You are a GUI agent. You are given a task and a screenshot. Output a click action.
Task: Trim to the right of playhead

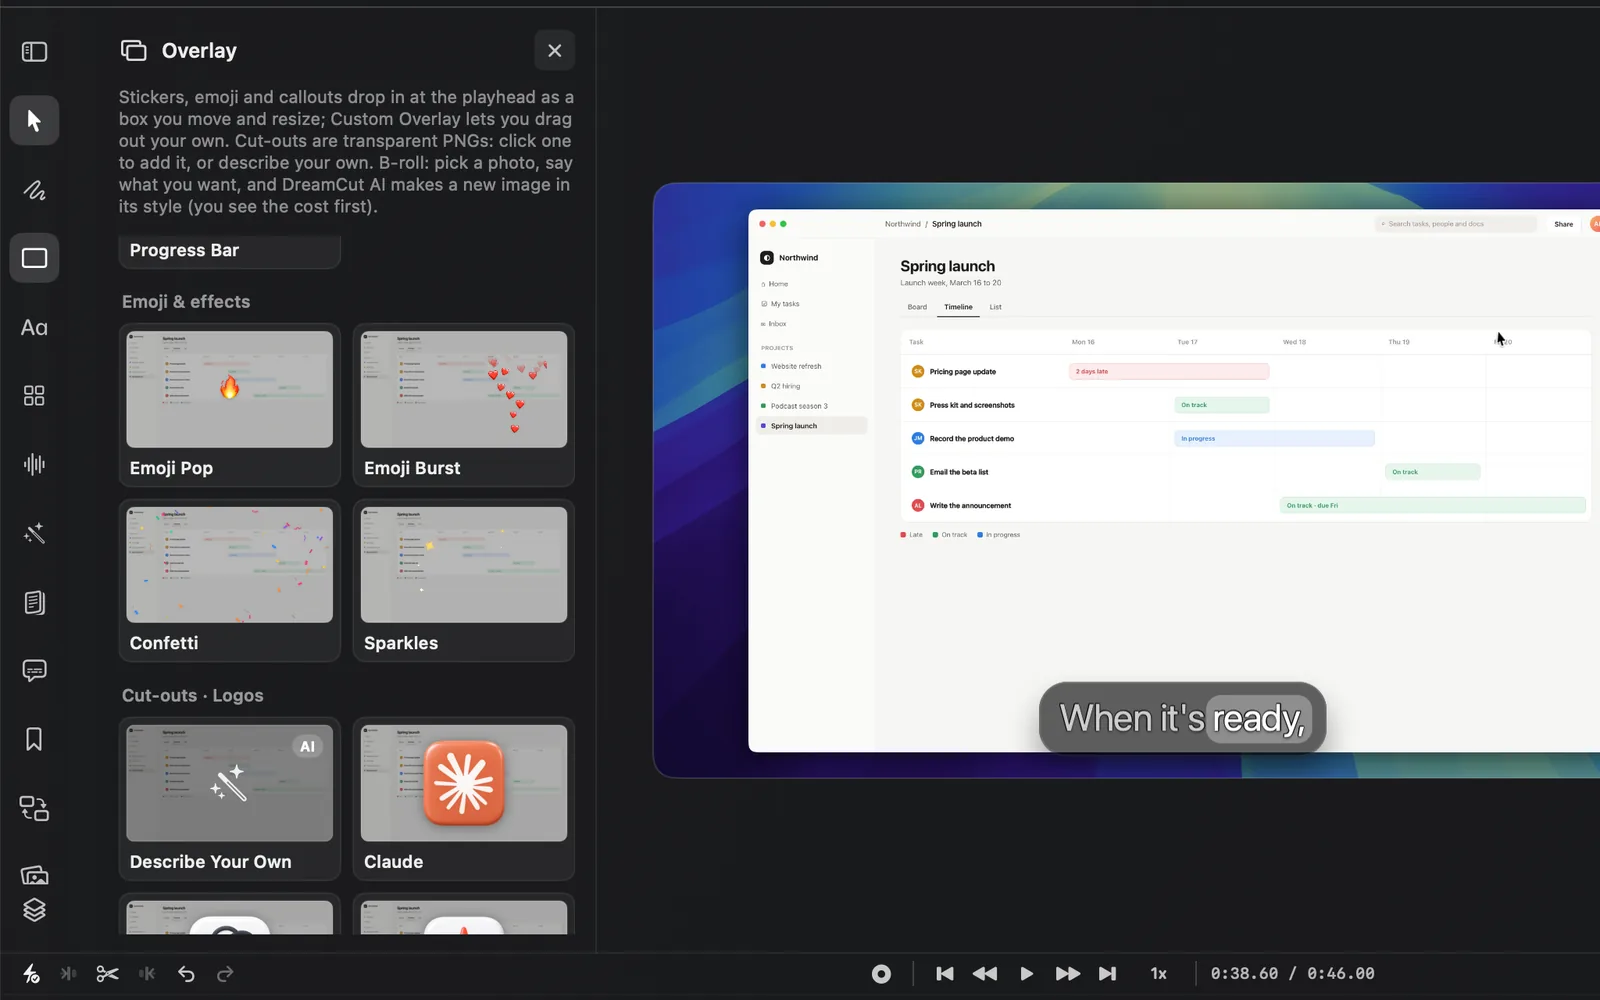(147, 974)
